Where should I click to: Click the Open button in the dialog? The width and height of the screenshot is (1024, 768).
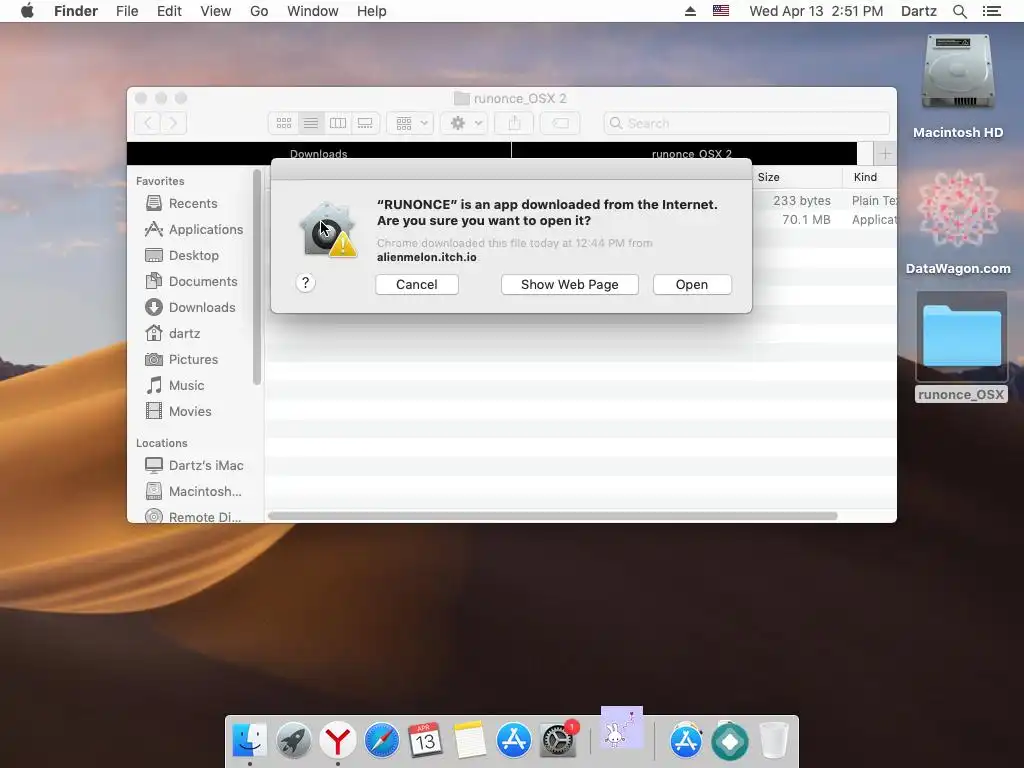(x=692, y=284)
